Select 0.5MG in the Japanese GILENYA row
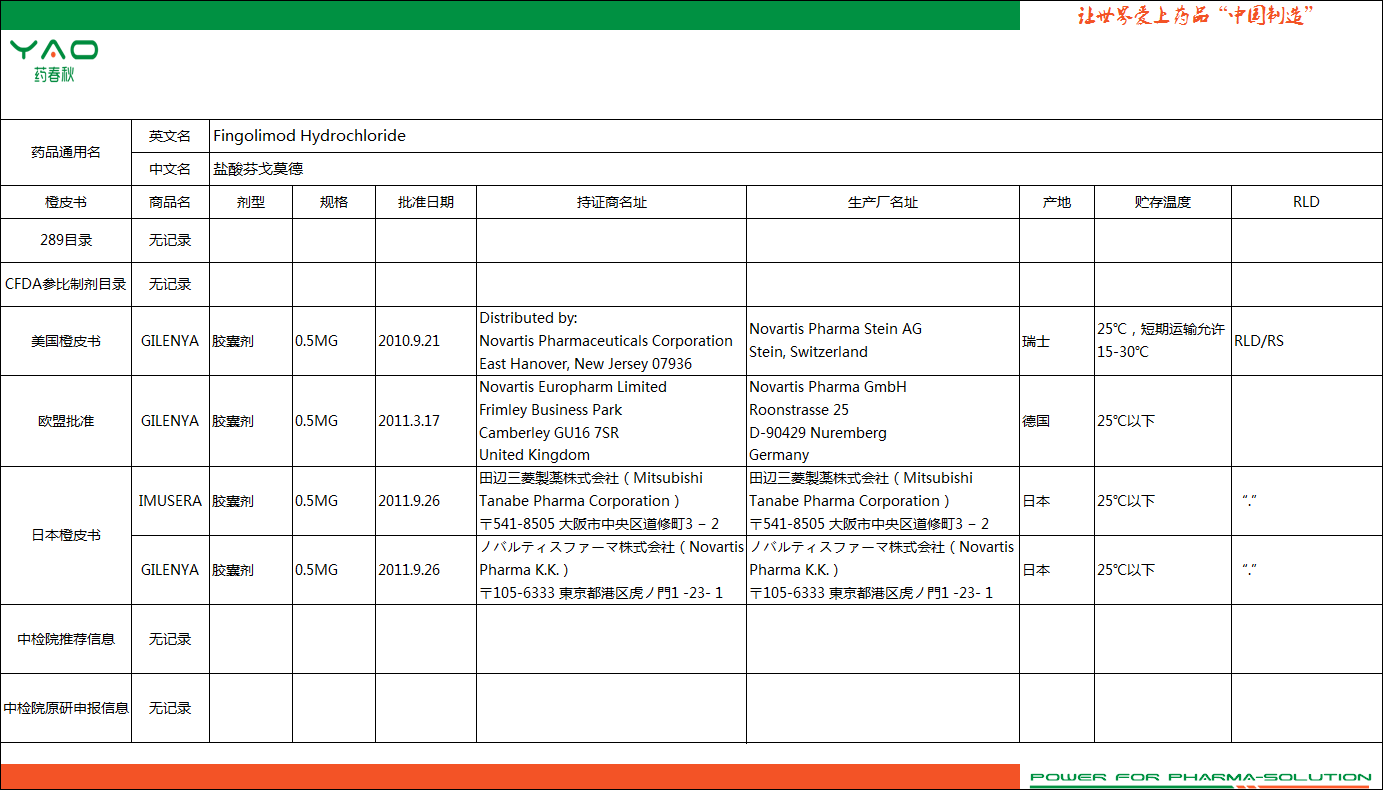1384x811 pixels. click(x=334, y=570)
